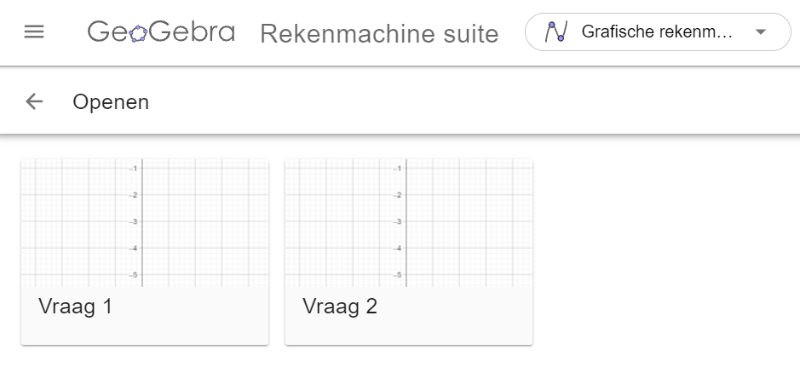Click the -1 axis label in Vraag 1 preview
Image resolution: width=800 pixels, height=390 pixels.
[x=134, y=168]
